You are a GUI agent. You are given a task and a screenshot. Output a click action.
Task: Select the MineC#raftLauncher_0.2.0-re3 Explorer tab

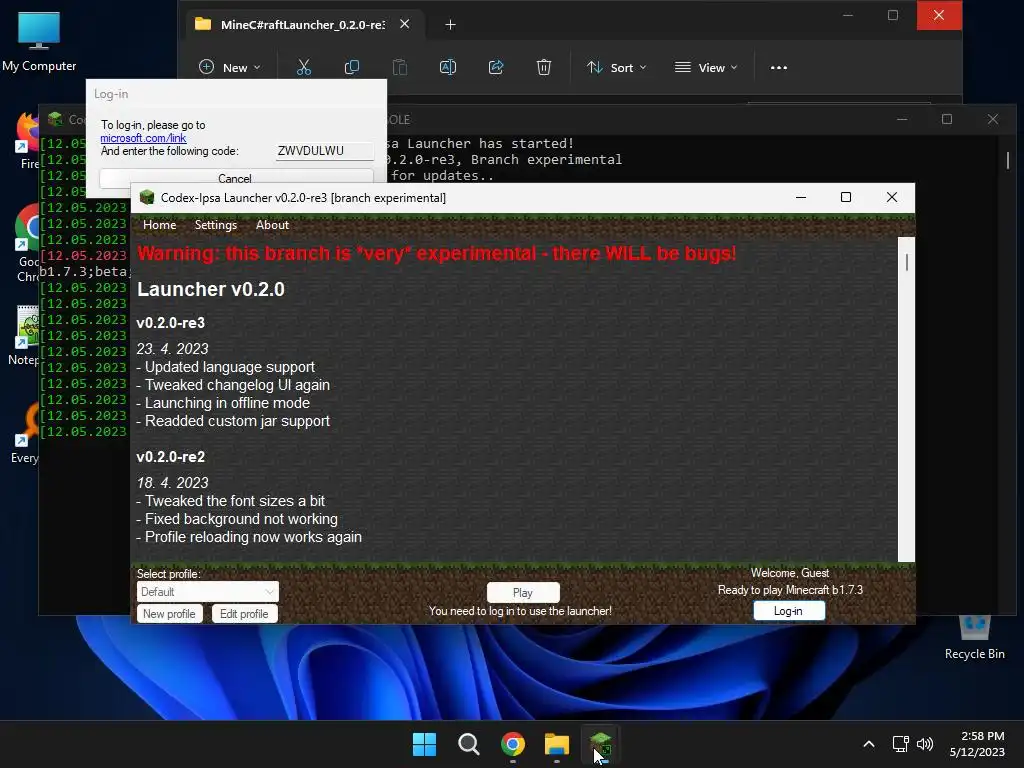pyautogui.click(x=302, y=25)
